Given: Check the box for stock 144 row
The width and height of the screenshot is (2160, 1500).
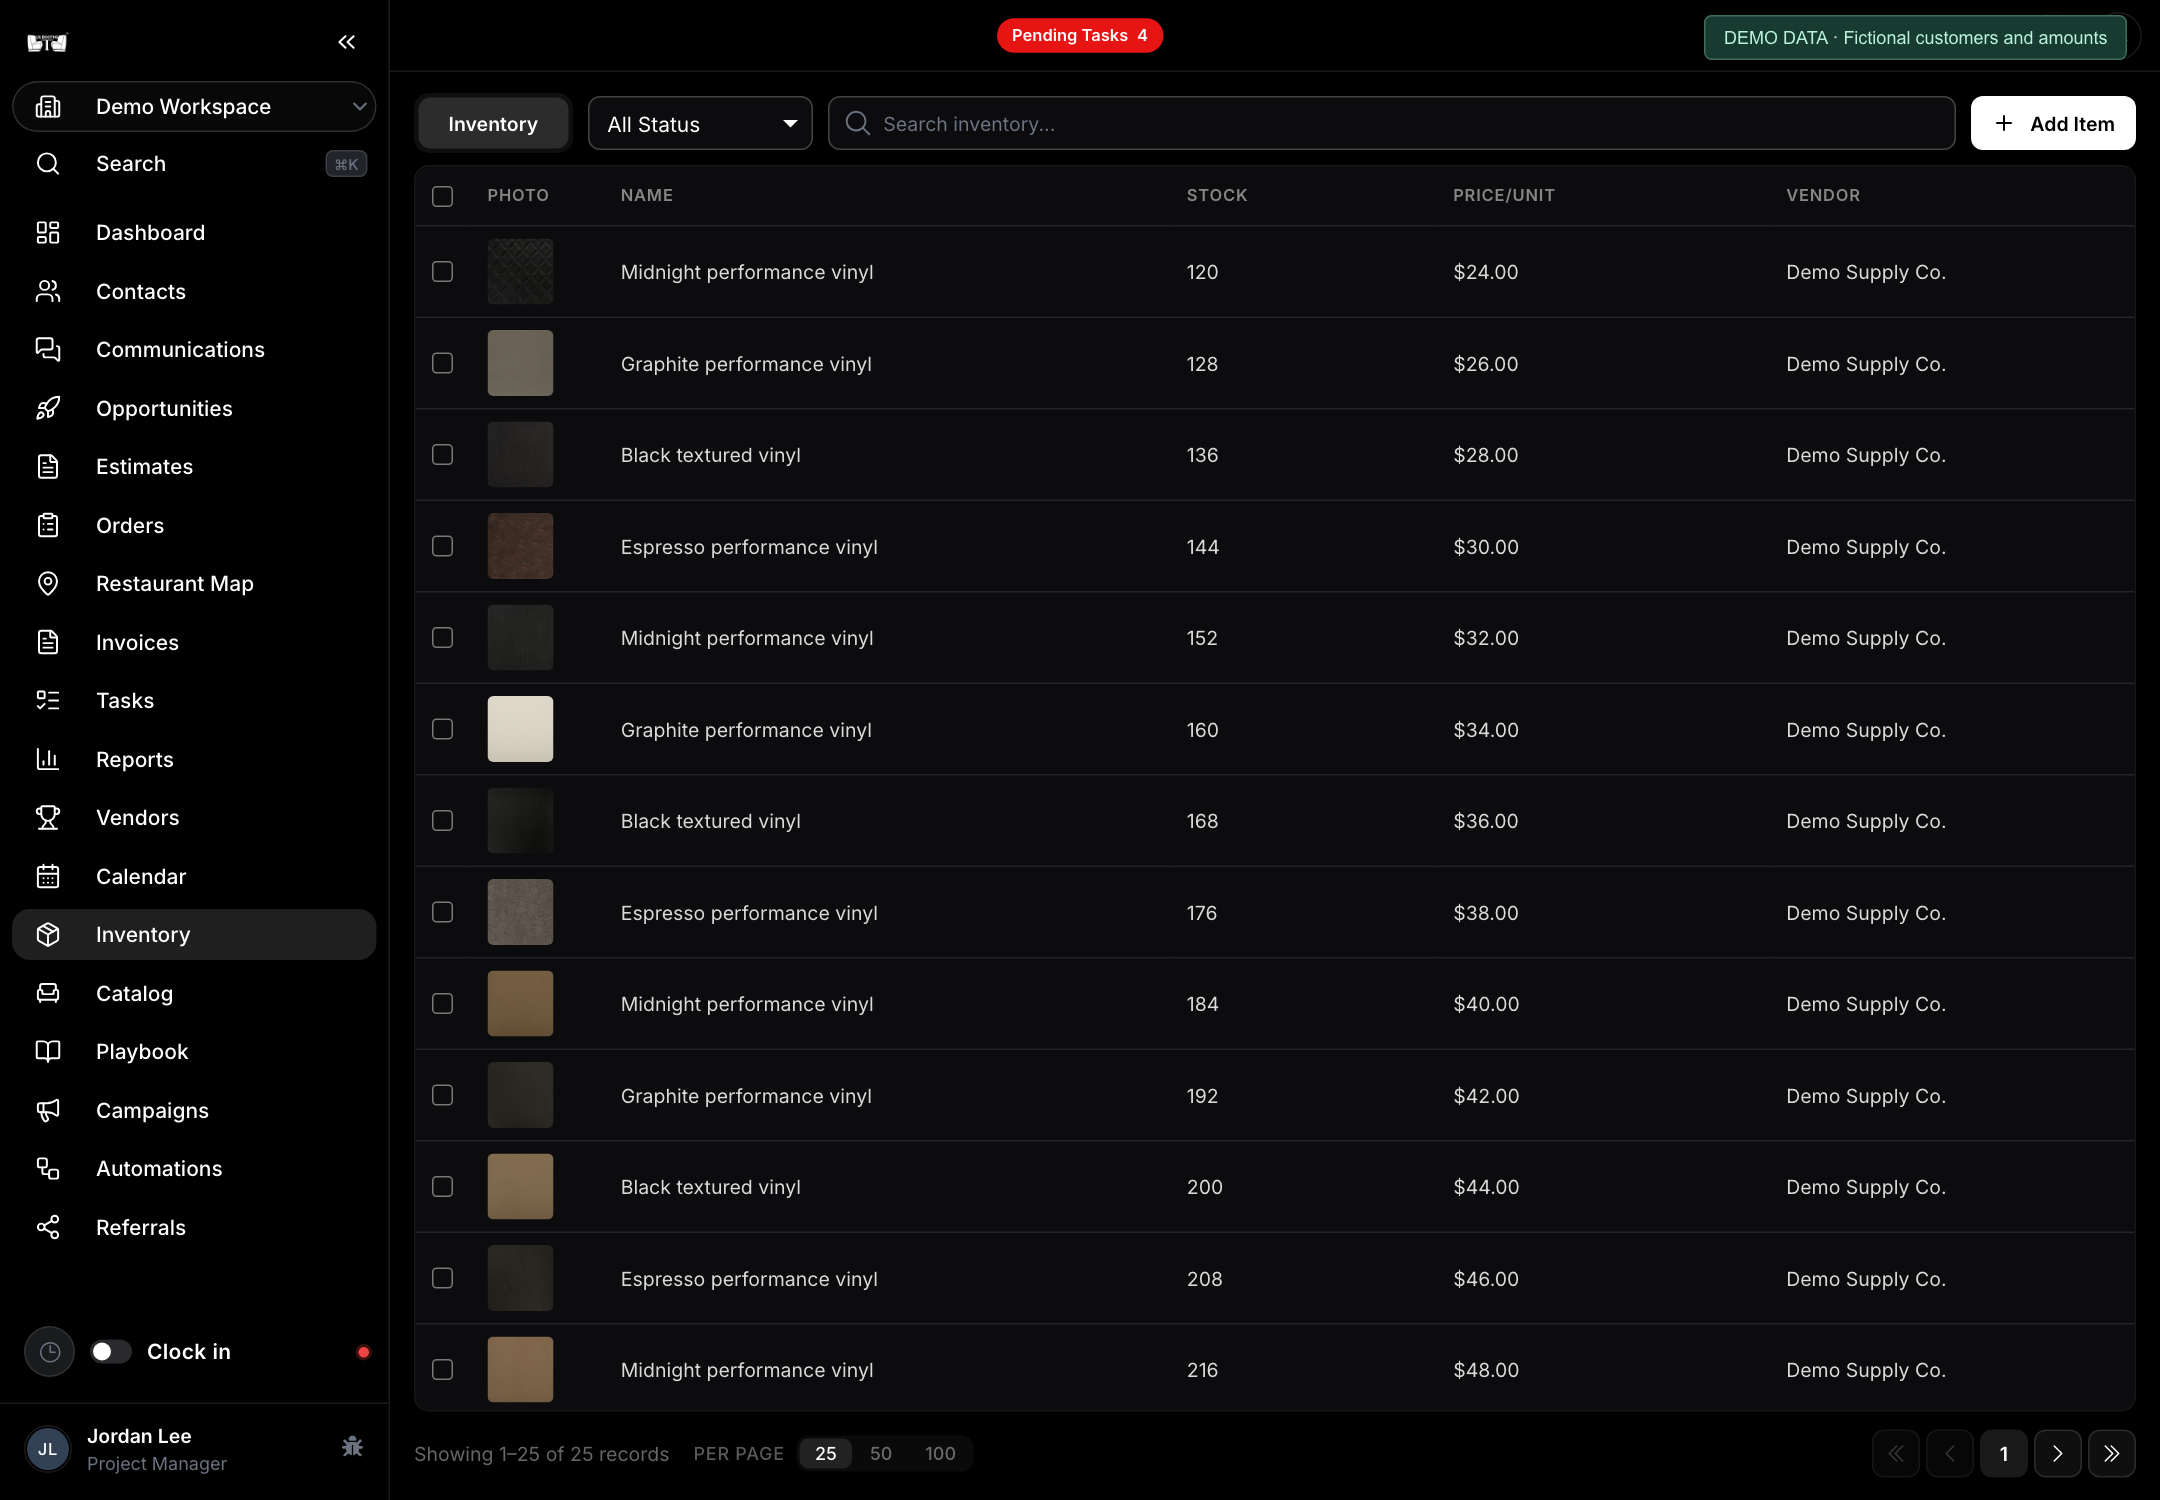Looking at the screenshot, I should pyautogui.click(x=443, y=546).
